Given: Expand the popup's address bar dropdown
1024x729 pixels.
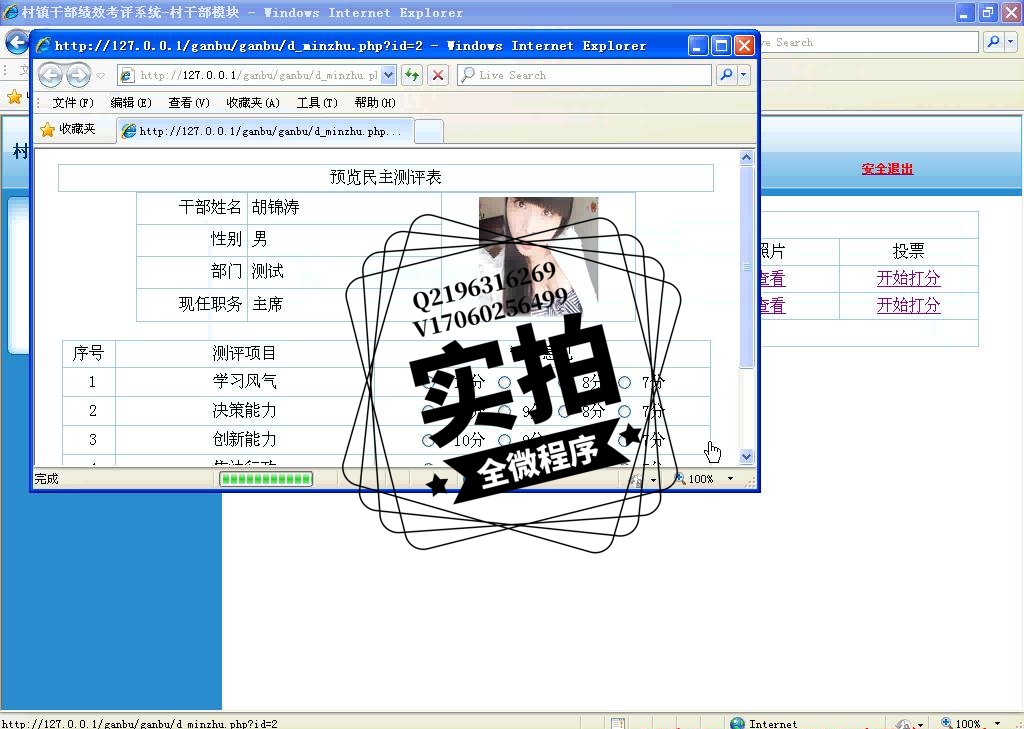Looking at the screenshot, I should click(x=389, y=75).
